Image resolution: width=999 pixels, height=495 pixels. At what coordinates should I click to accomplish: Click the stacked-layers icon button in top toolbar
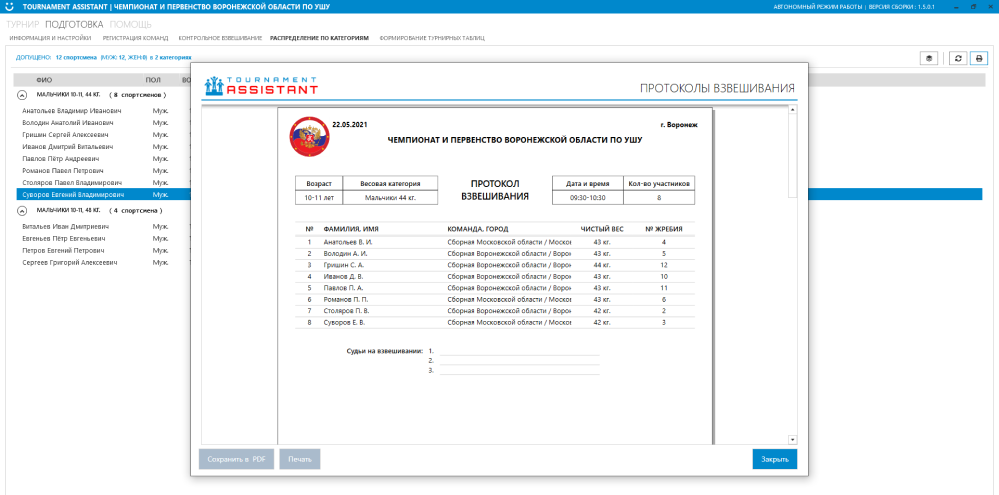[x=929, y=58]
